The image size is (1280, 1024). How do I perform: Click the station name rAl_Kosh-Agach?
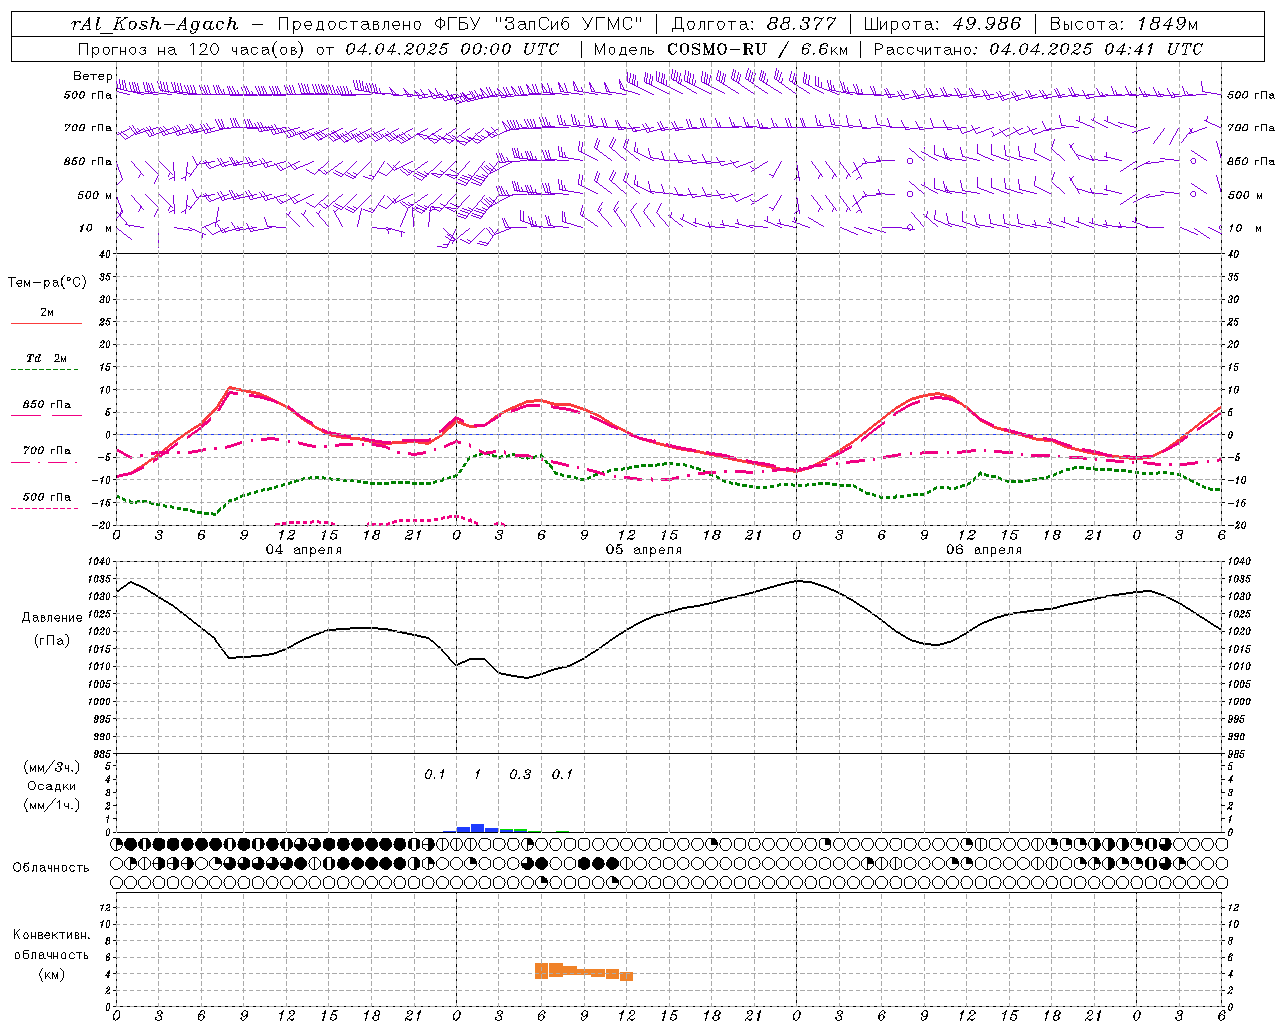point(155,24)
